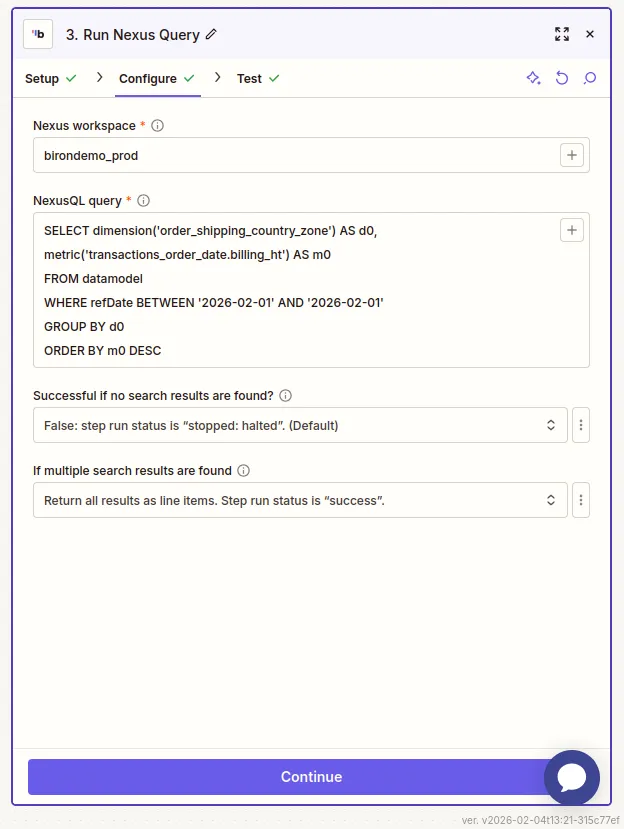Open the 'If multiple search results' dropdown
The image size is (624, 829).
tap(300, 500)
